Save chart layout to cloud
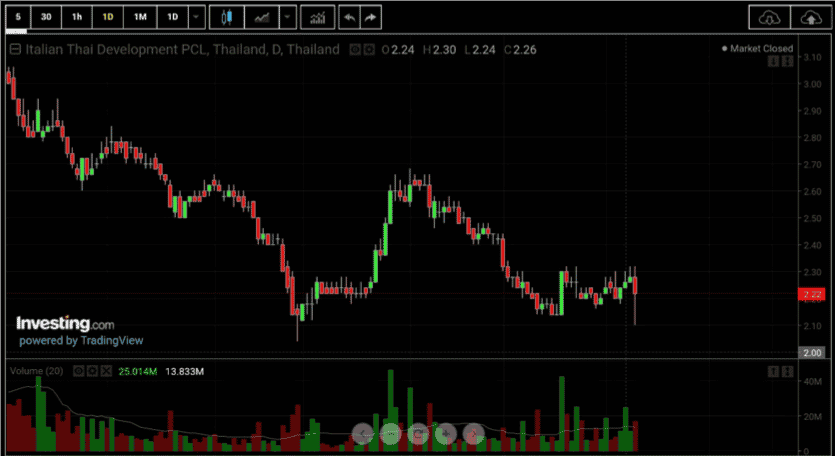Screen dimensions: 835x456 click(811, 18)
